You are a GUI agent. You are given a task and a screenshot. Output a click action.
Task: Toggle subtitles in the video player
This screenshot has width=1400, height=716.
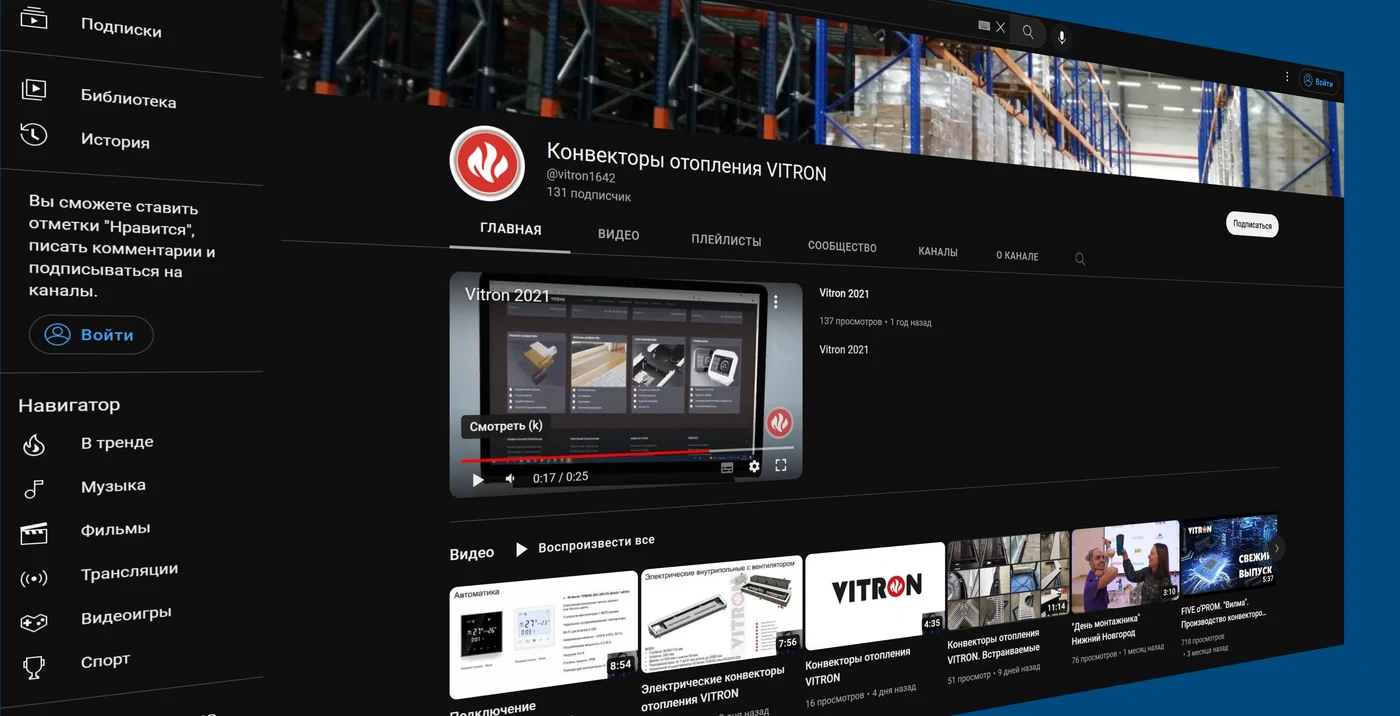click(x=727, y=468)
